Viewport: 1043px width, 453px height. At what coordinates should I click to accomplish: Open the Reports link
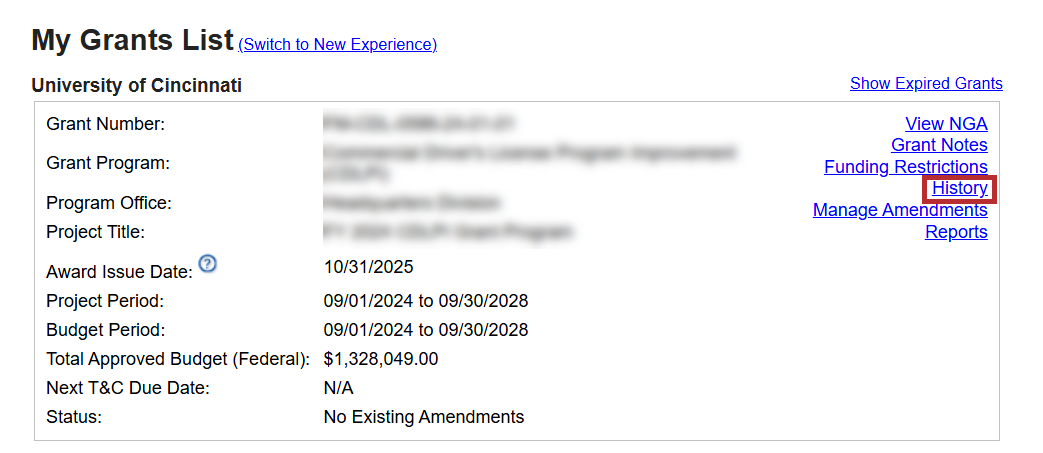pos(956,232)
